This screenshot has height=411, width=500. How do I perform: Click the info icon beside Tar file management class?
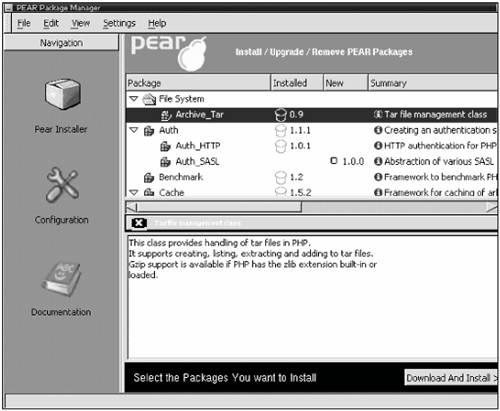(x=378, y=115)
